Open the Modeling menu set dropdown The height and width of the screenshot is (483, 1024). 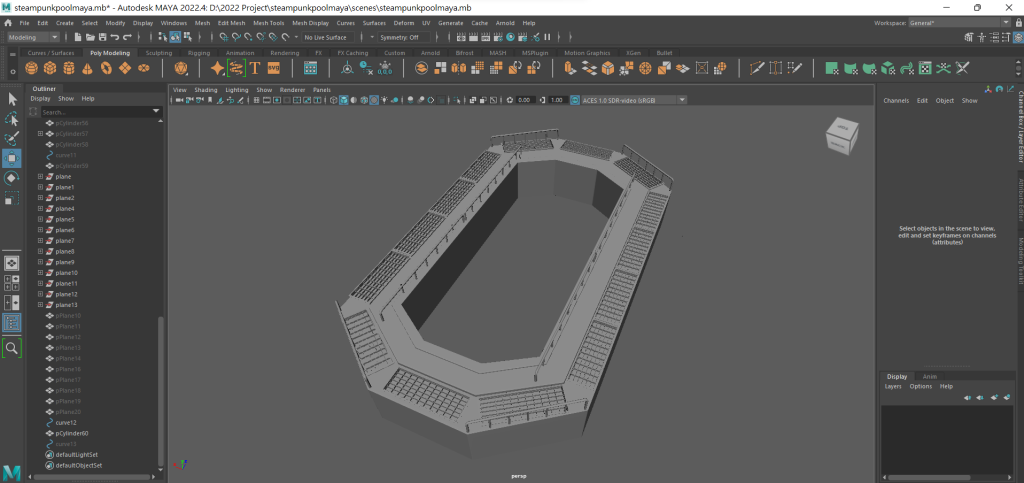tap(33, 37)
